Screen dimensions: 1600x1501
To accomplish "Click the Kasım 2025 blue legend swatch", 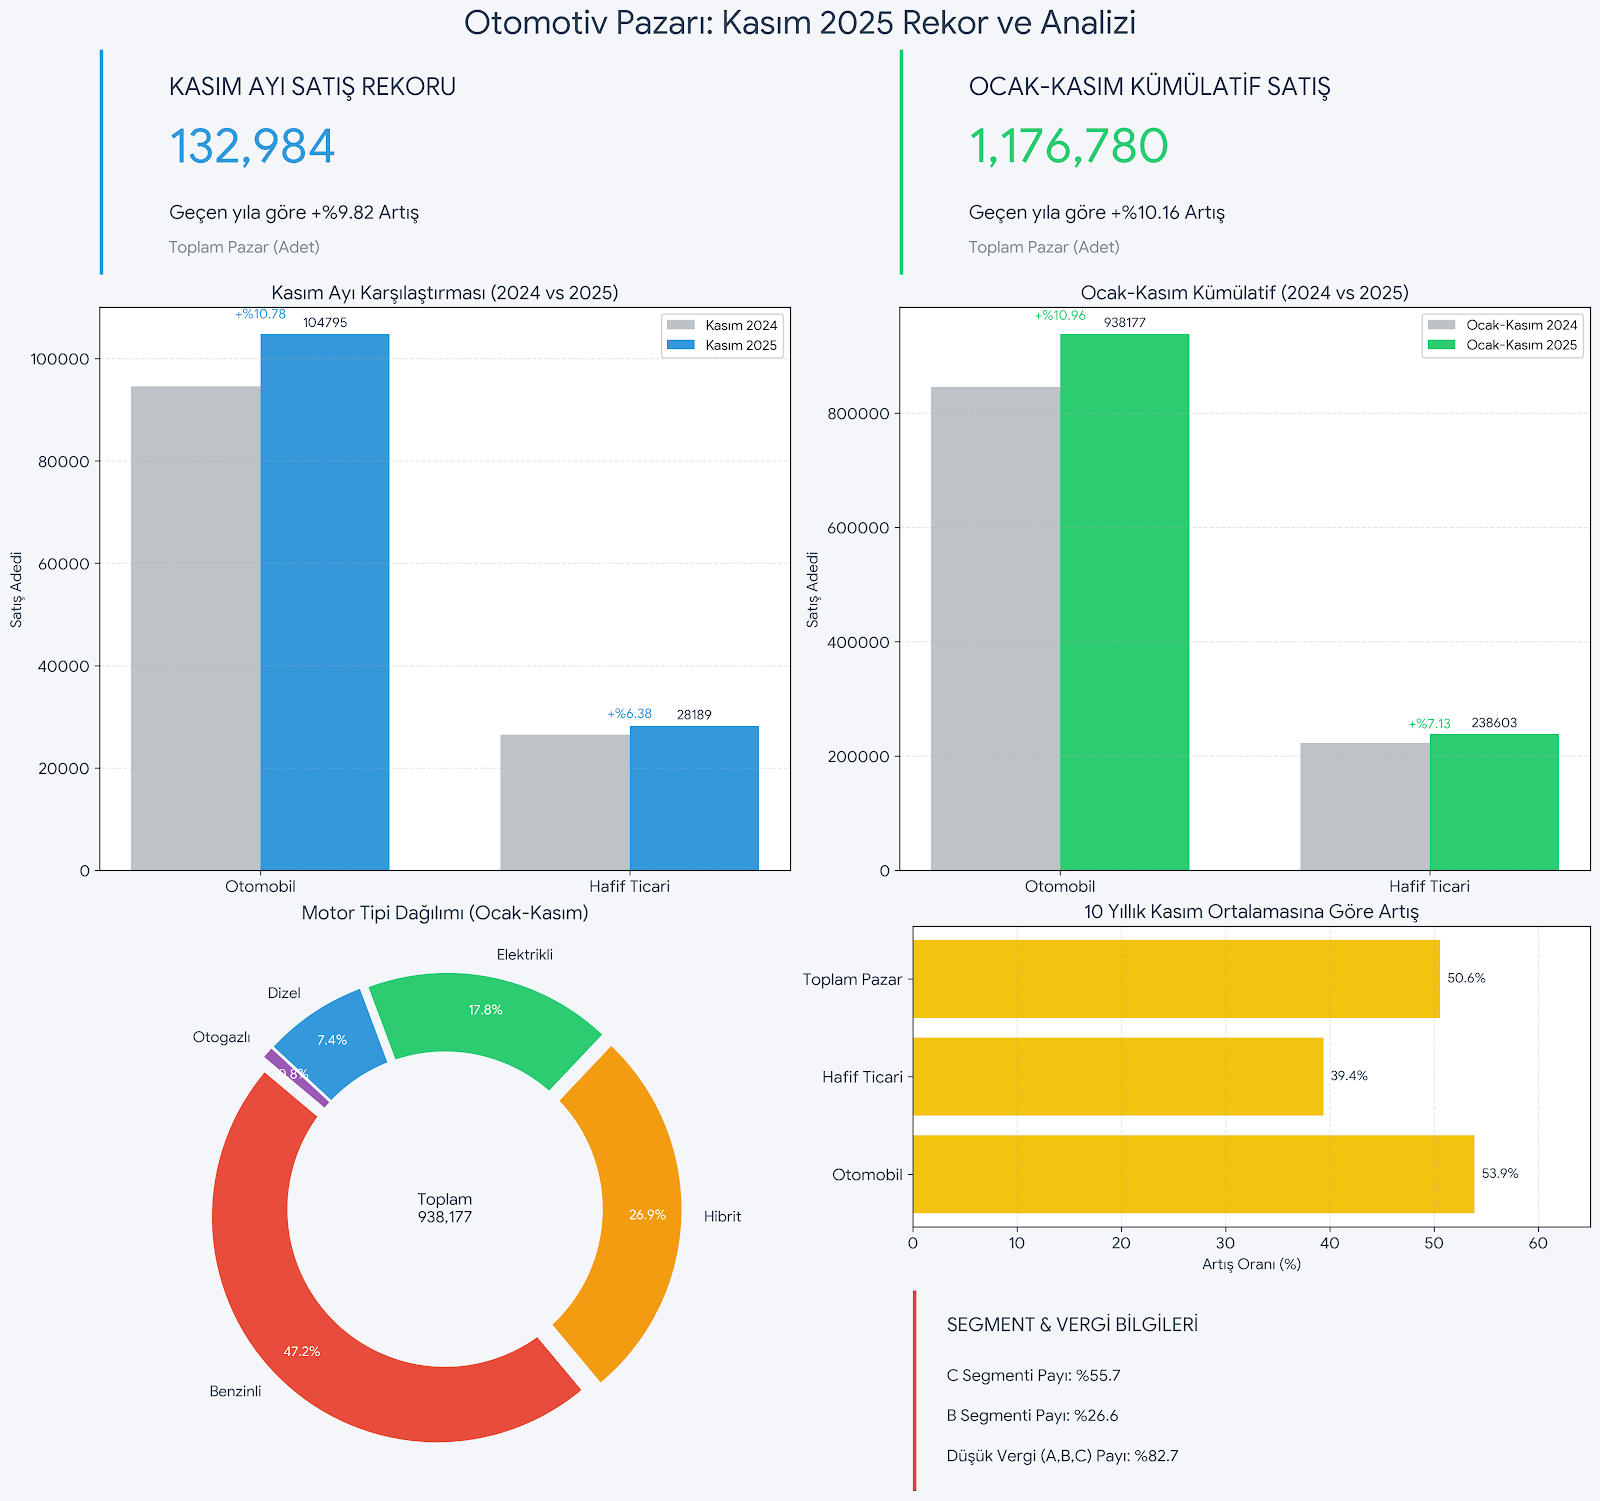I will [x=681, y=345].
